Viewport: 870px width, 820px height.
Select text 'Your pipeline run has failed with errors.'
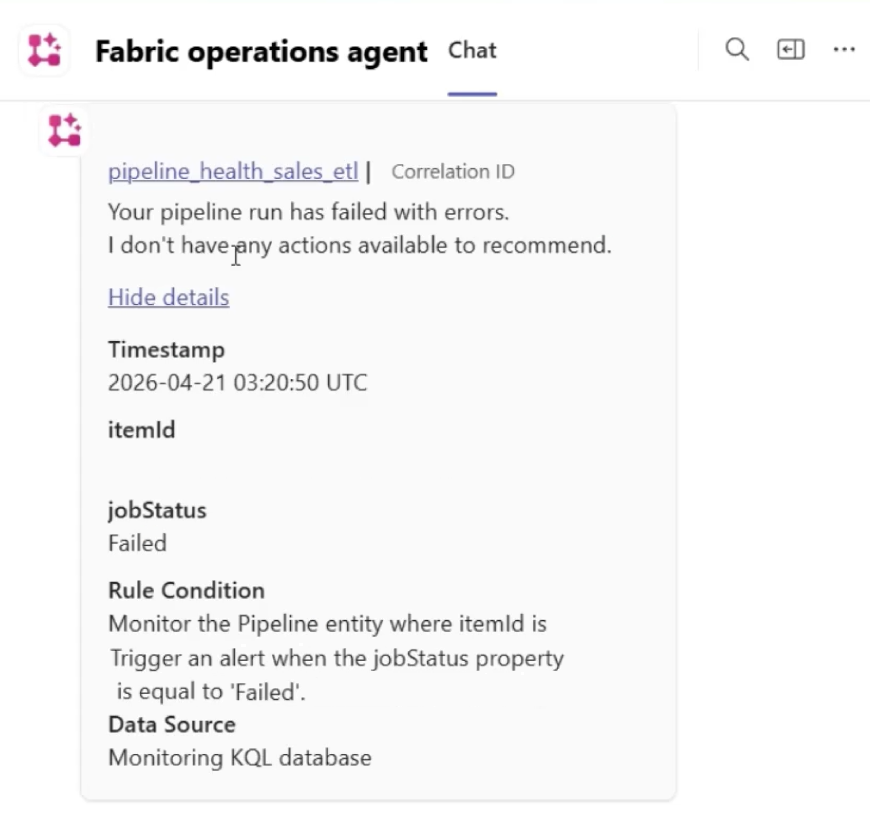click(x=308, y=212)
